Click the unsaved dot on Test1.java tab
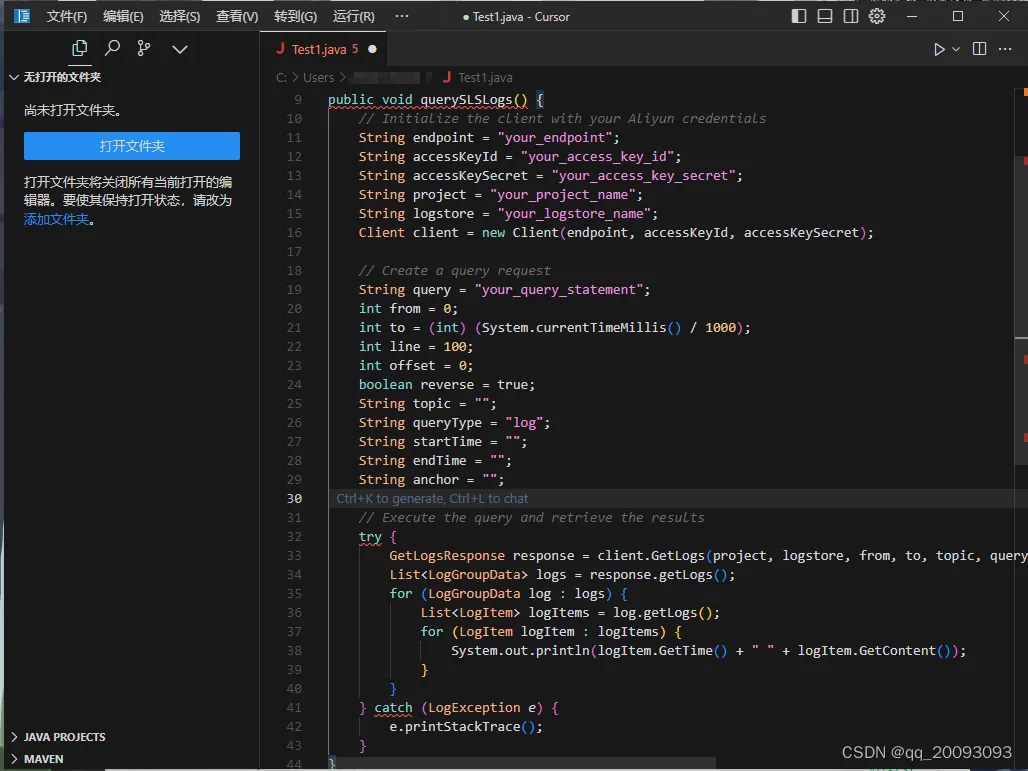The height and width of the screenshot is (771, 1028). [372, 49]
